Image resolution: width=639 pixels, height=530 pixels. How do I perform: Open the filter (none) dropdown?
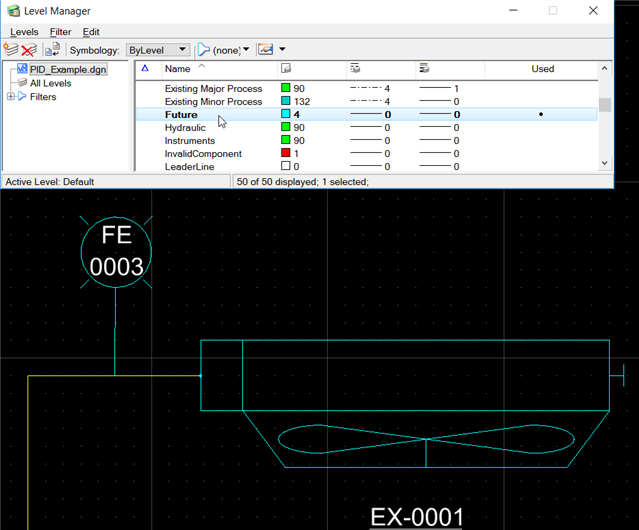tap(224, 49)
